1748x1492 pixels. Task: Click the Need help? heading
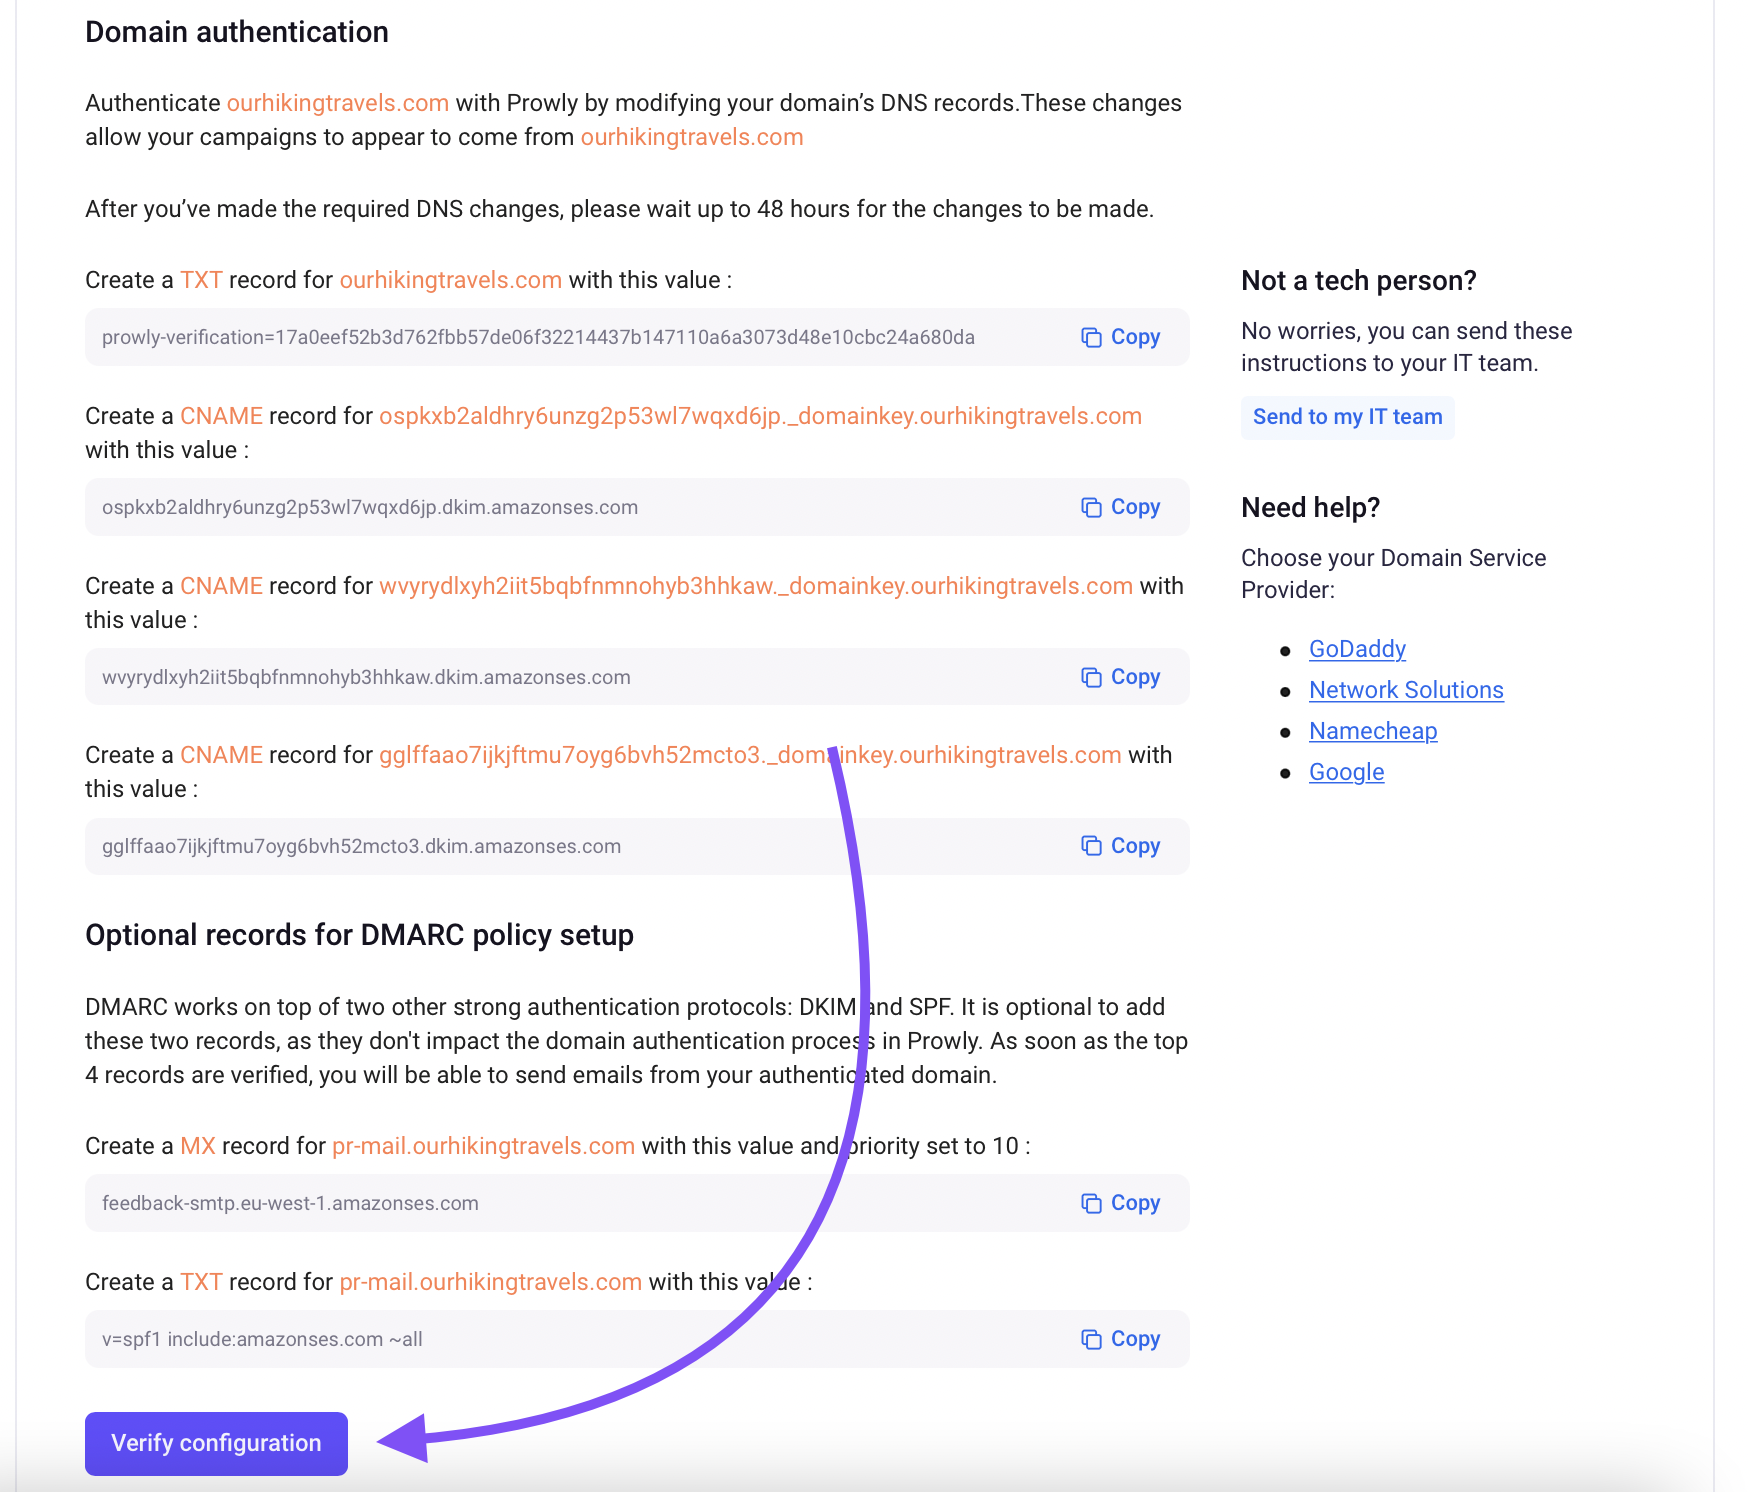tap(1310, 508)
